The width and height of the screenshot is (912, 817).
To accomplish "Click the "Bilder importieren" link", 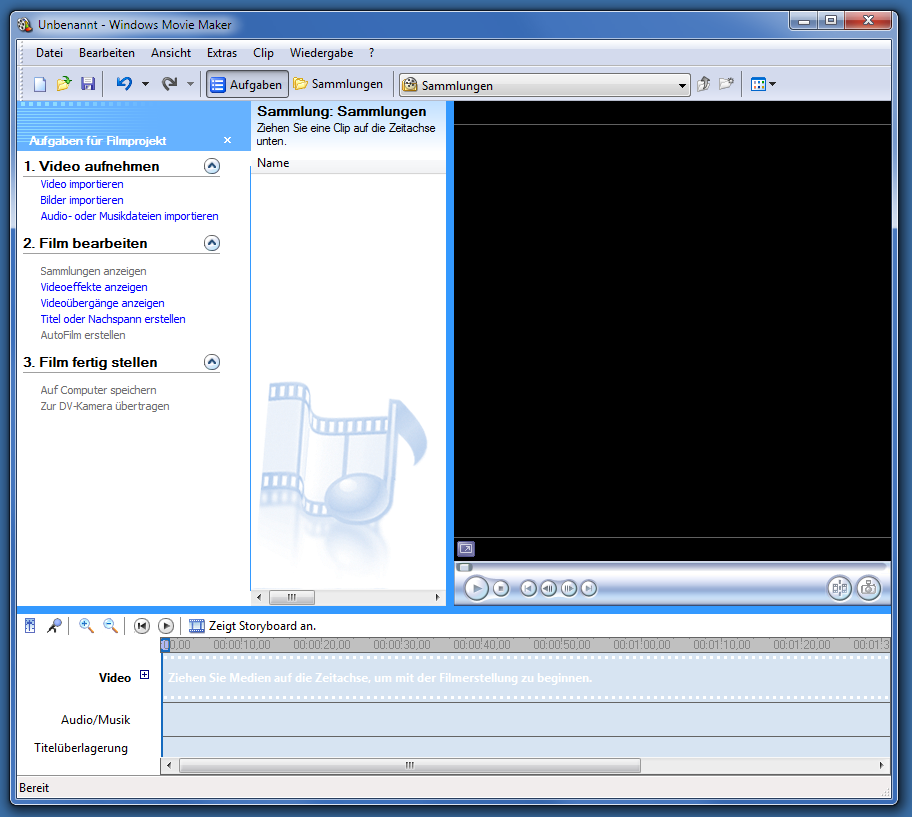I will point(82,200).
